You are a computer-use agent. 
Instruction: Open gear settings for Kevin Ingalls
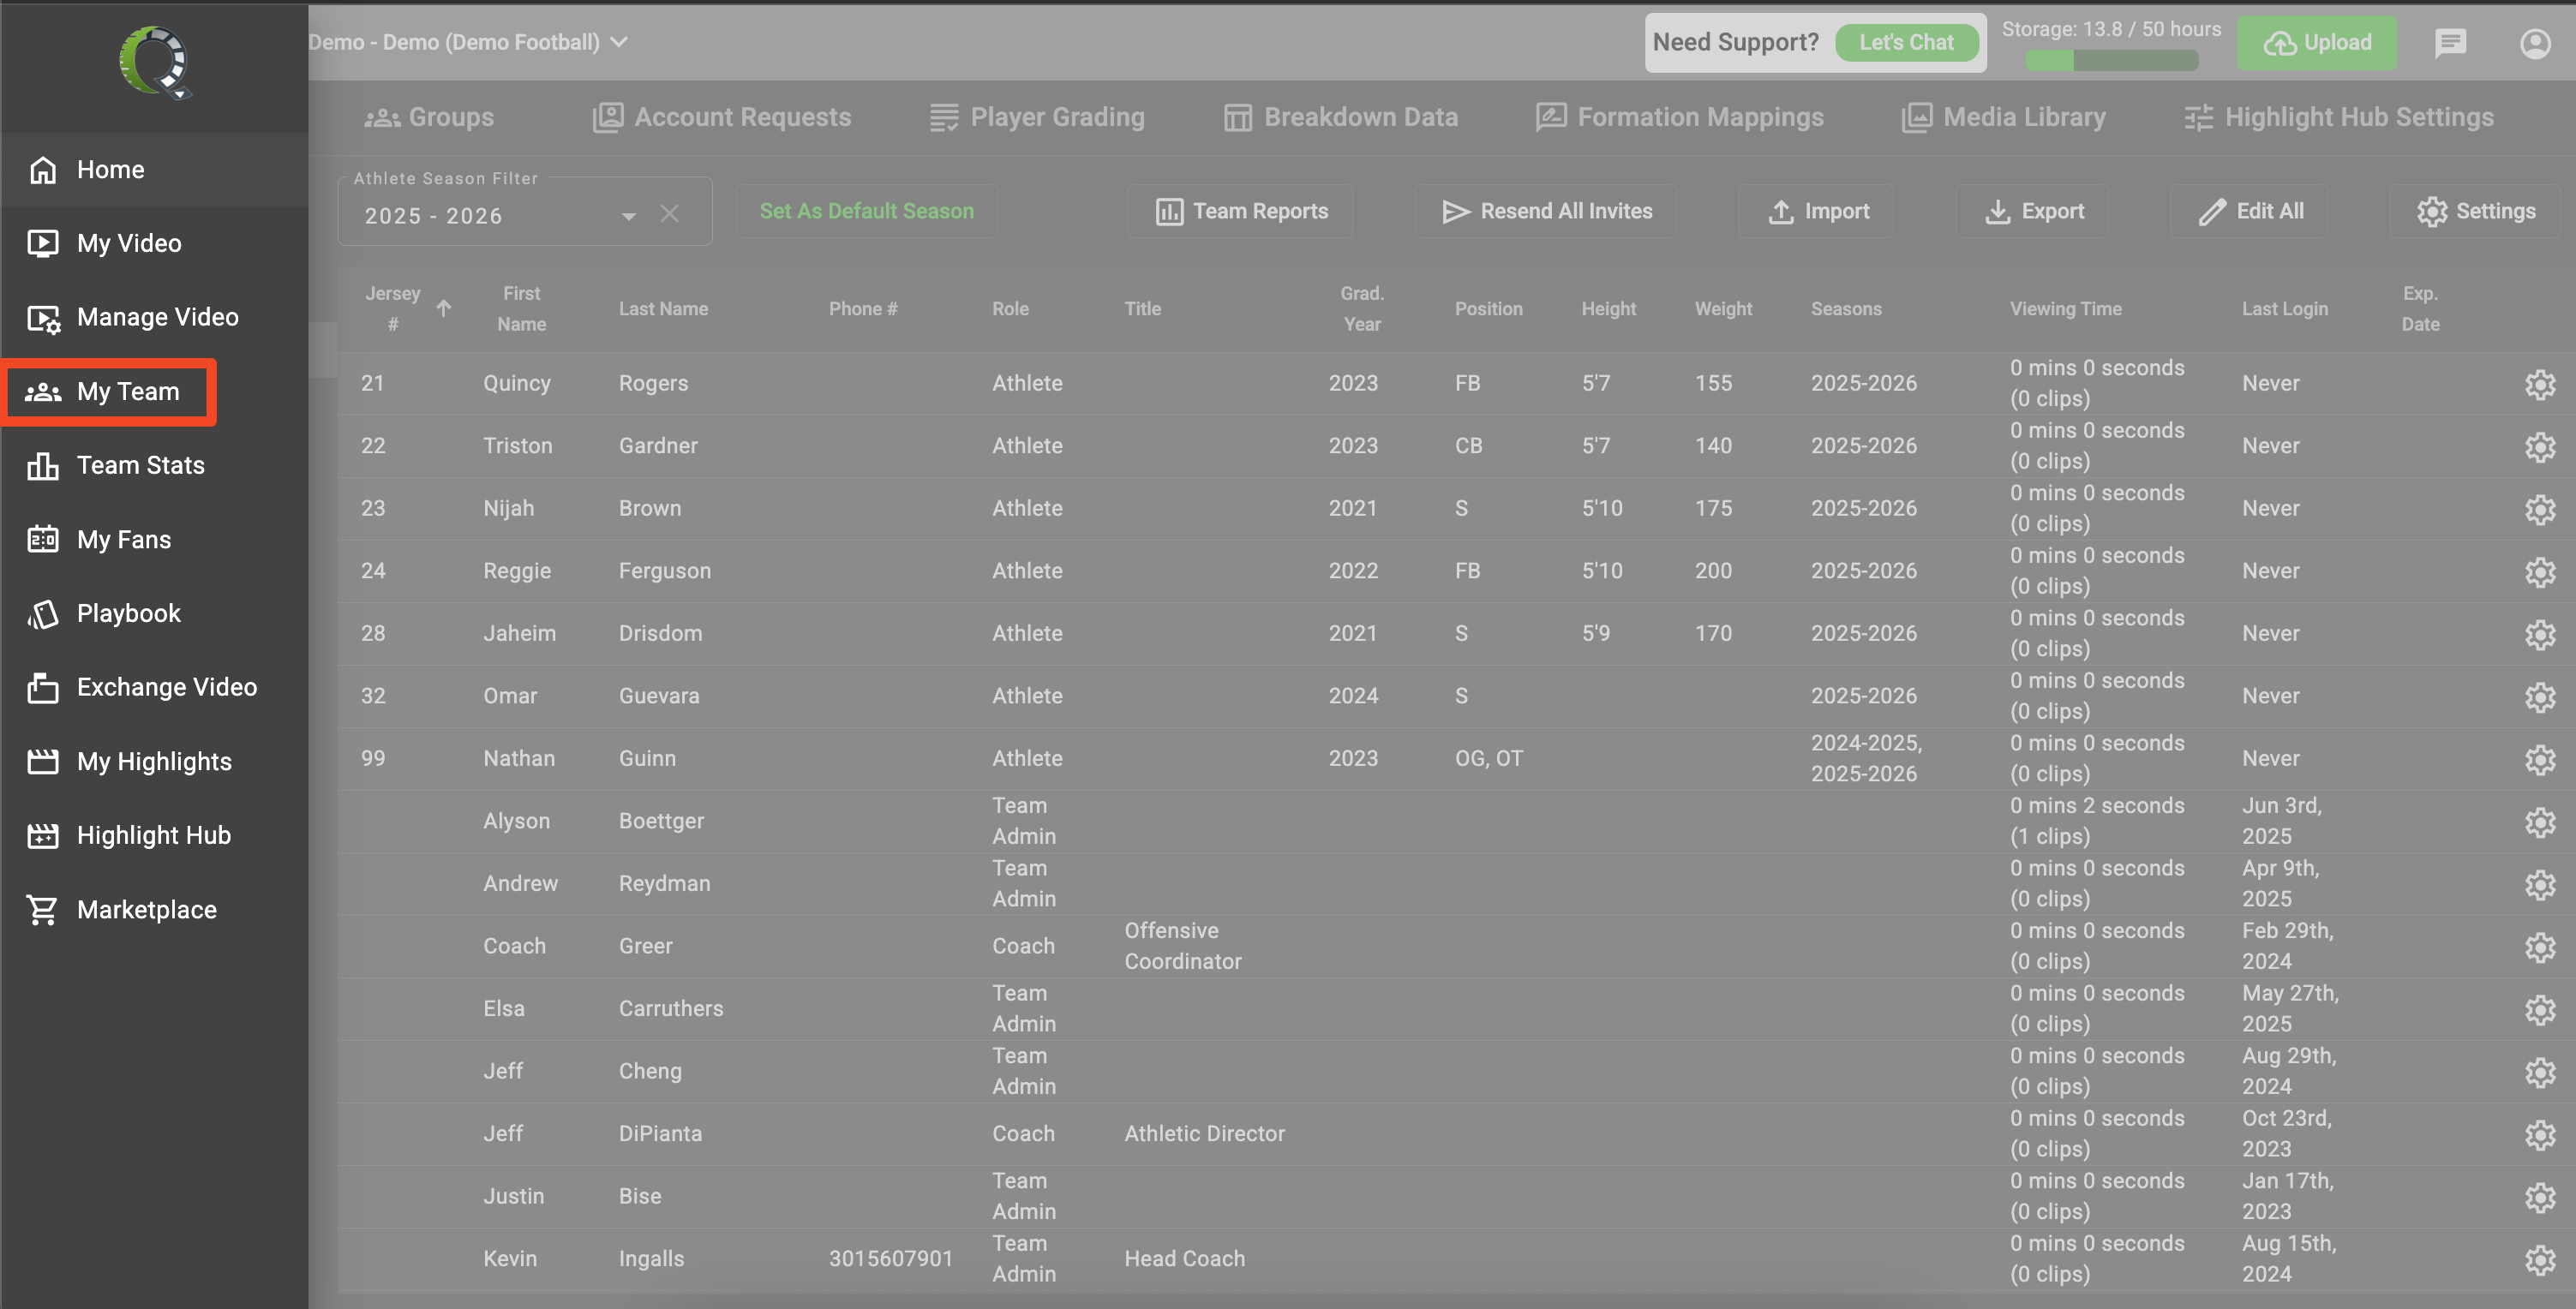2540,1259
